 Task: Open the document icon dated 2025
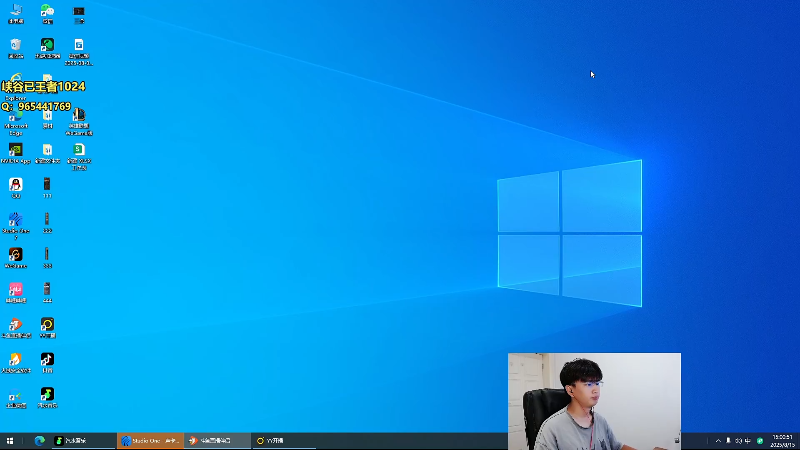point(79,52)
